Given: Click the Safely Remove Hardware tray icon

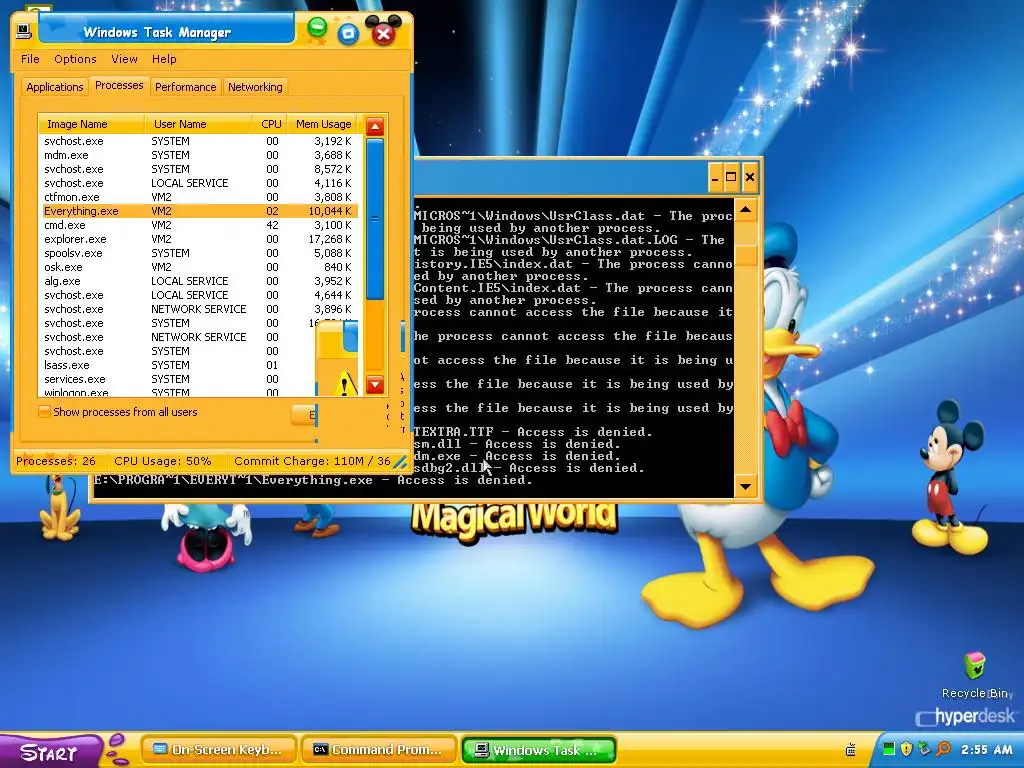Looking at the screenshot, I should [x=923, y=748].
